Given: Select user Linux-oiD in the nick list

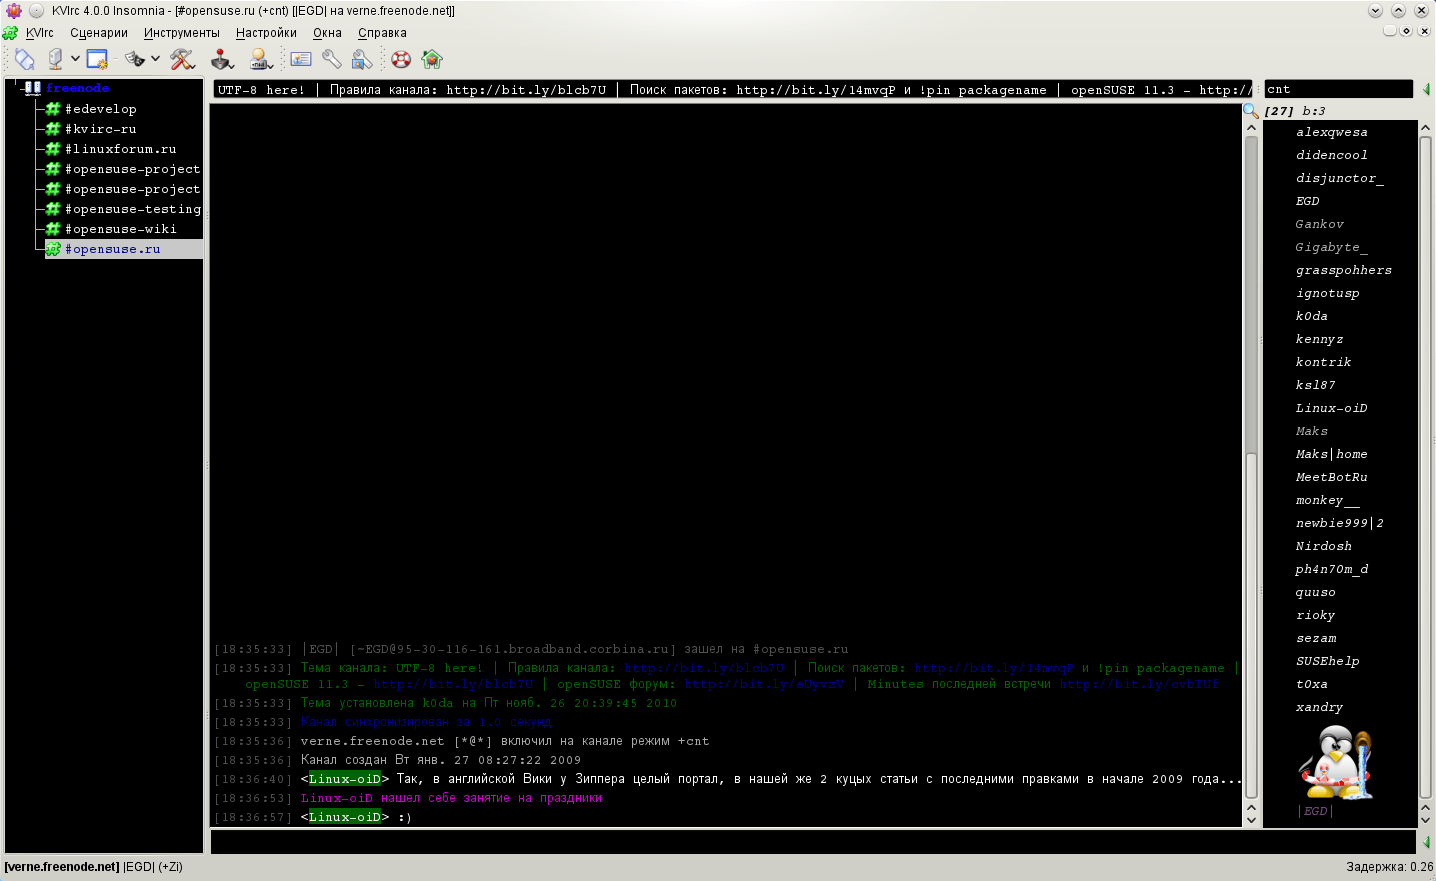Looking at the screenshot, I should [1331, 408].
